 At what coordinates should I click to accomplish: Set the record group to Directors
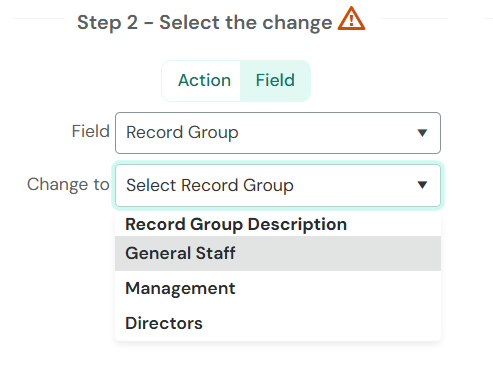tap(278, 323)
